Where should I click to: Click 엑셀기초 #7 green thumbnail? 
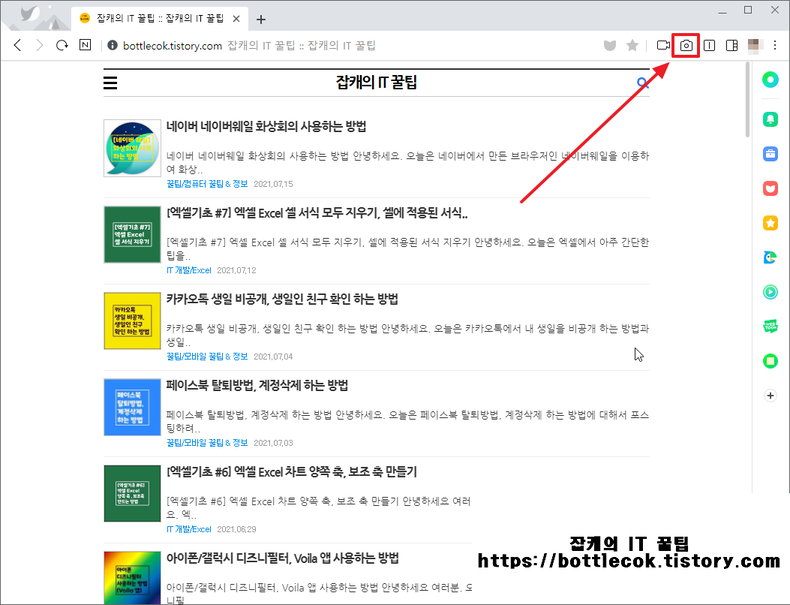[132, 234]
